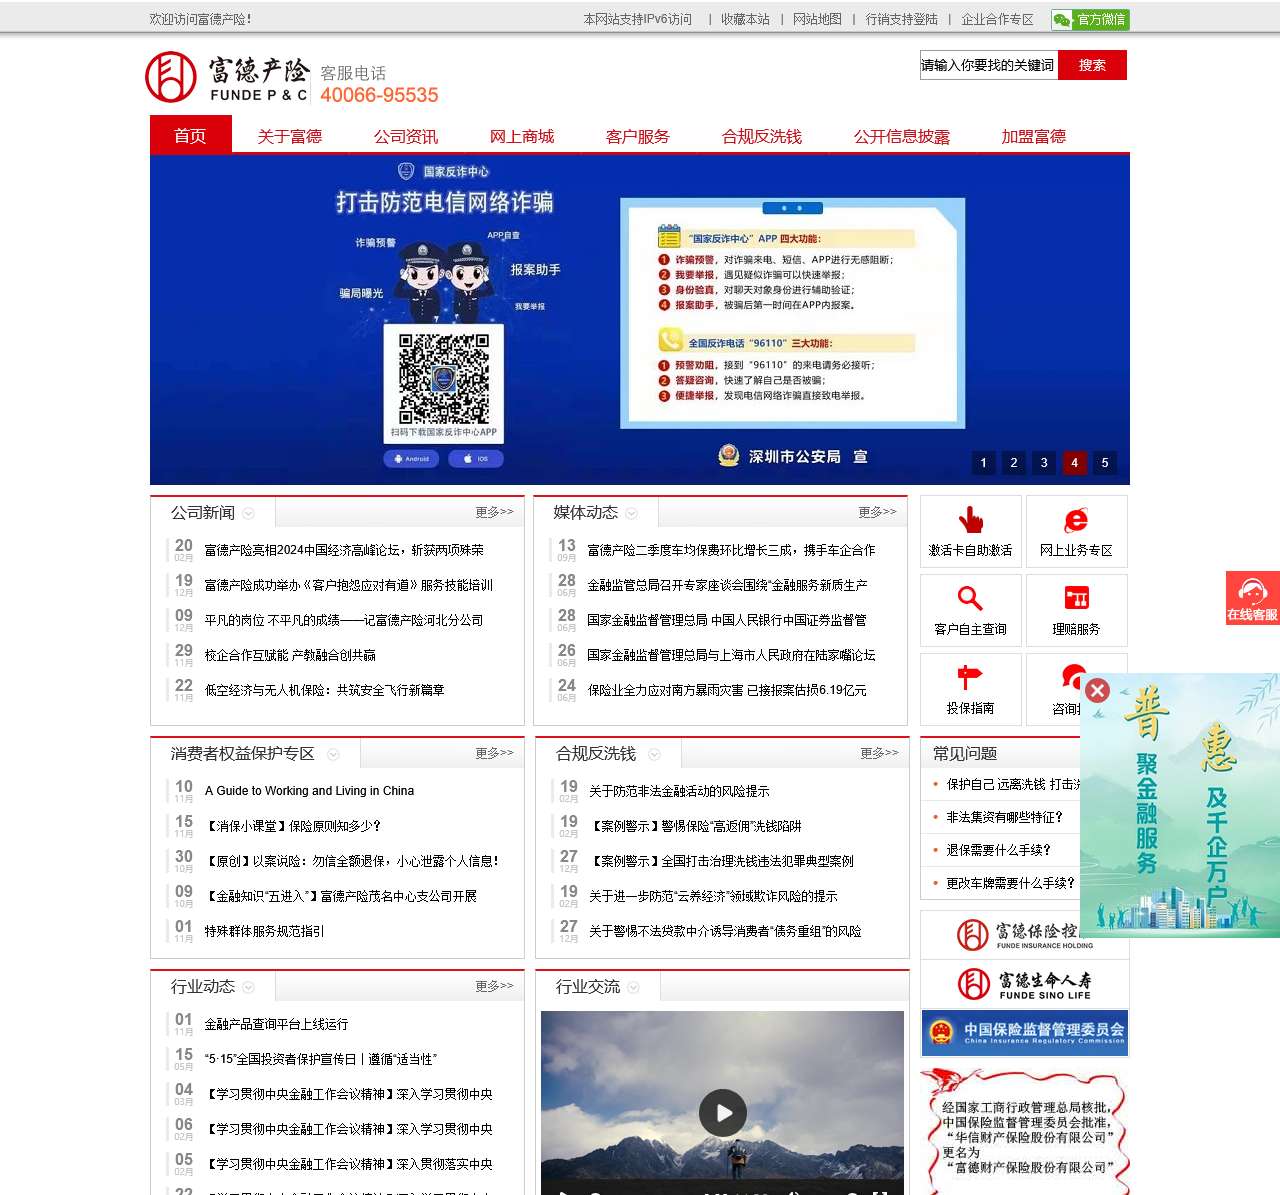
Task: Click 收藏本站 in the top bar
Action: (745, 19)
